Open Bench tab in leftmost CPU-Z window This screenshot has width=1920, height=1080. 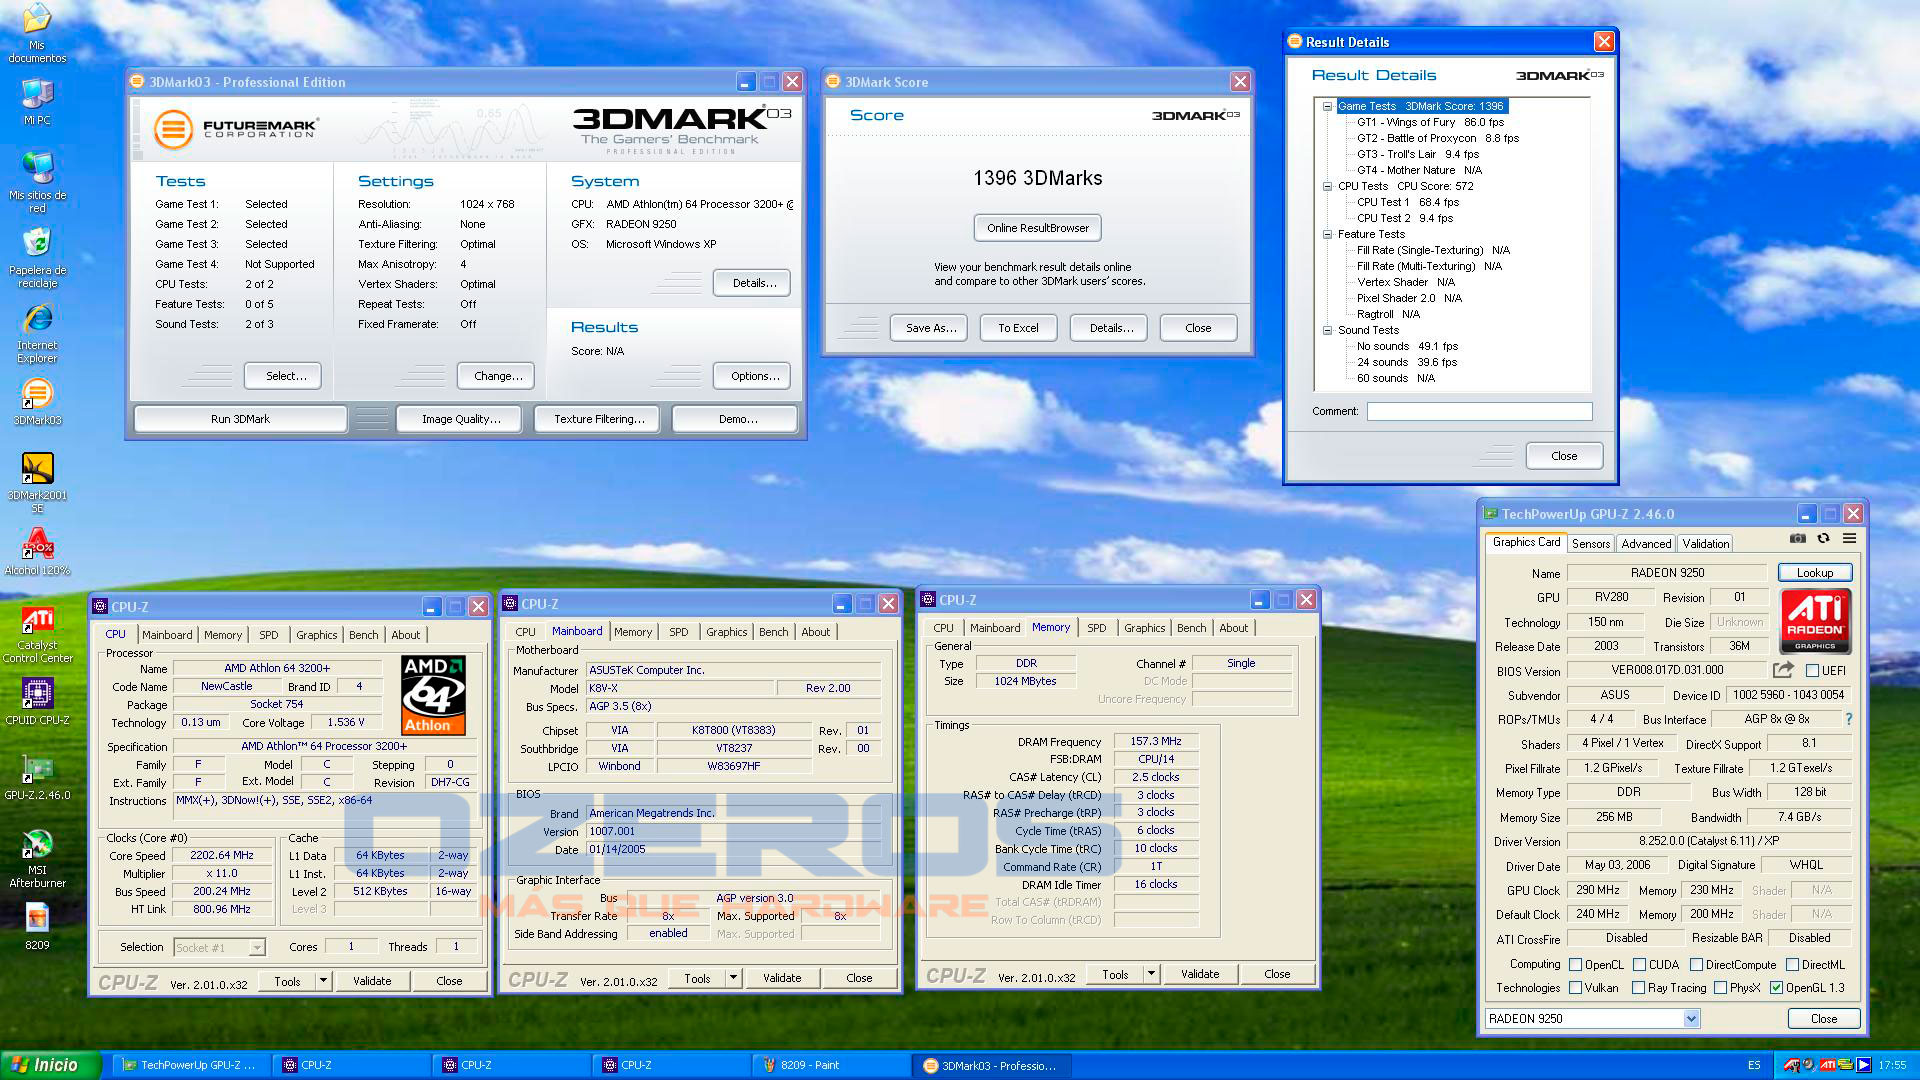[x=363, y=635]
